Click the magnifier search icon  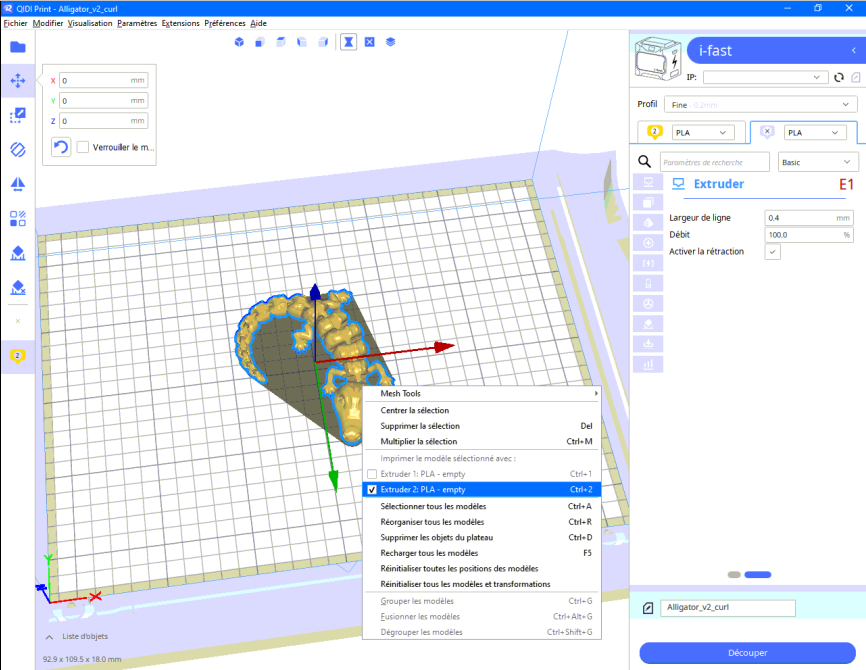pyautogui.click(x=644, y=161)
